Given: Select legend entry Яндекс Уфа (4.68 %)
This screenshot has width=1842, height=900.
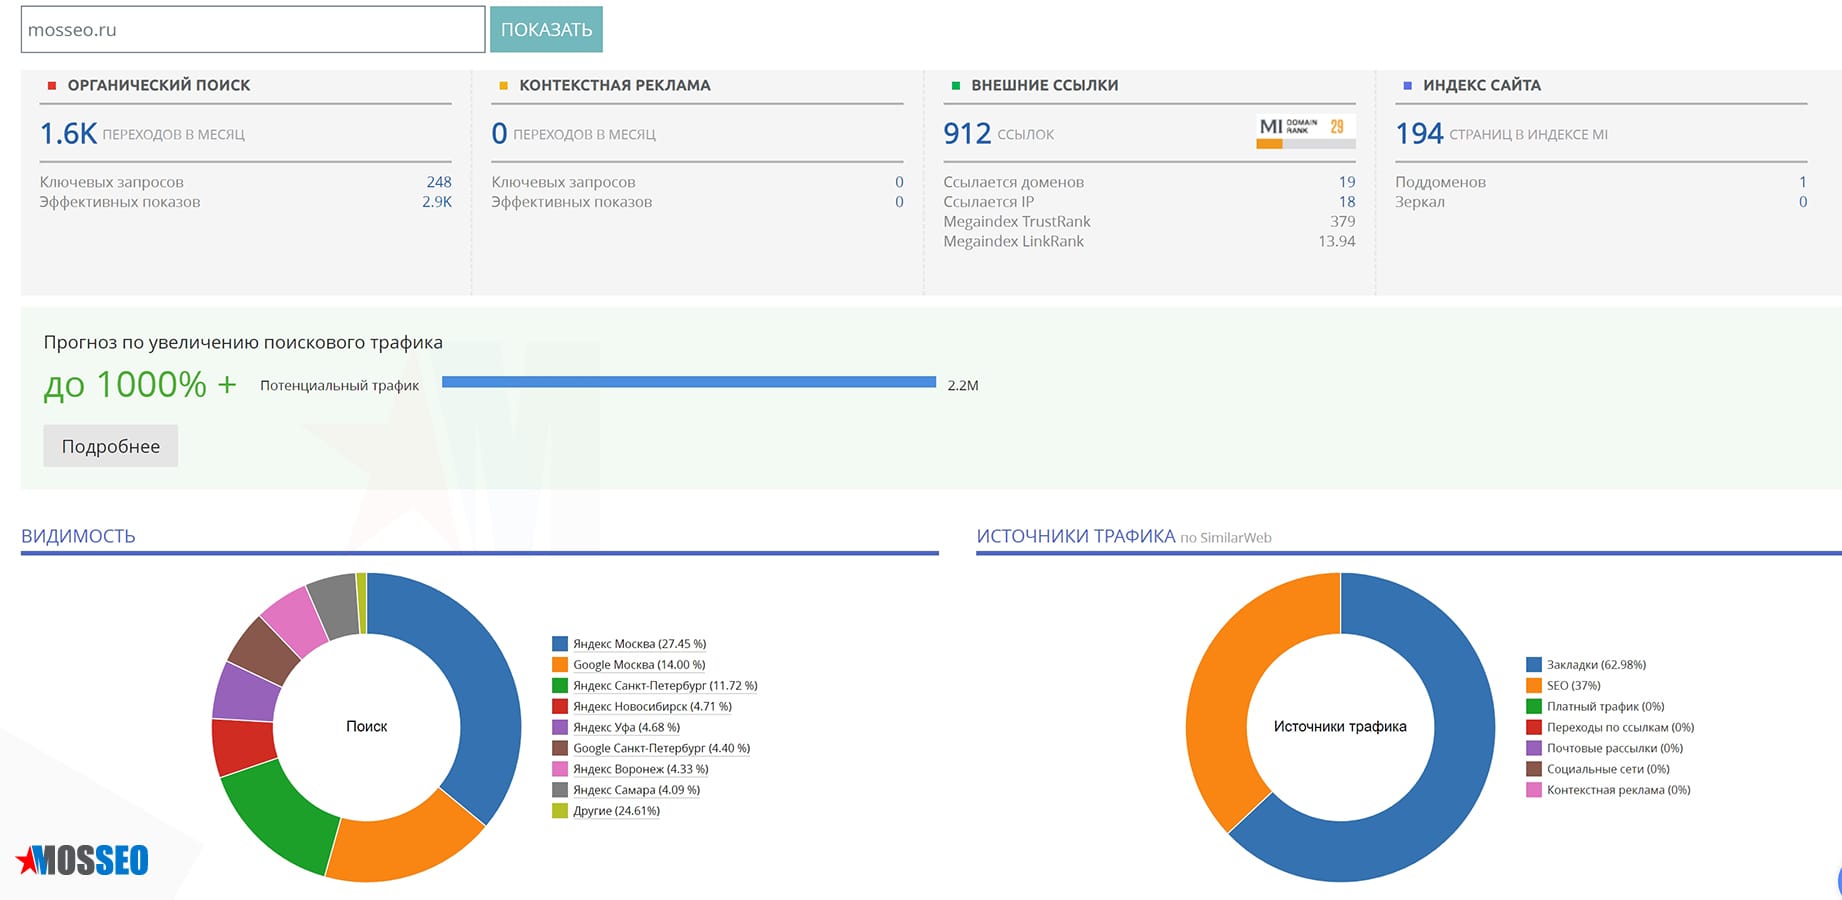Looking at the screenshot, I should pos(627,728).
